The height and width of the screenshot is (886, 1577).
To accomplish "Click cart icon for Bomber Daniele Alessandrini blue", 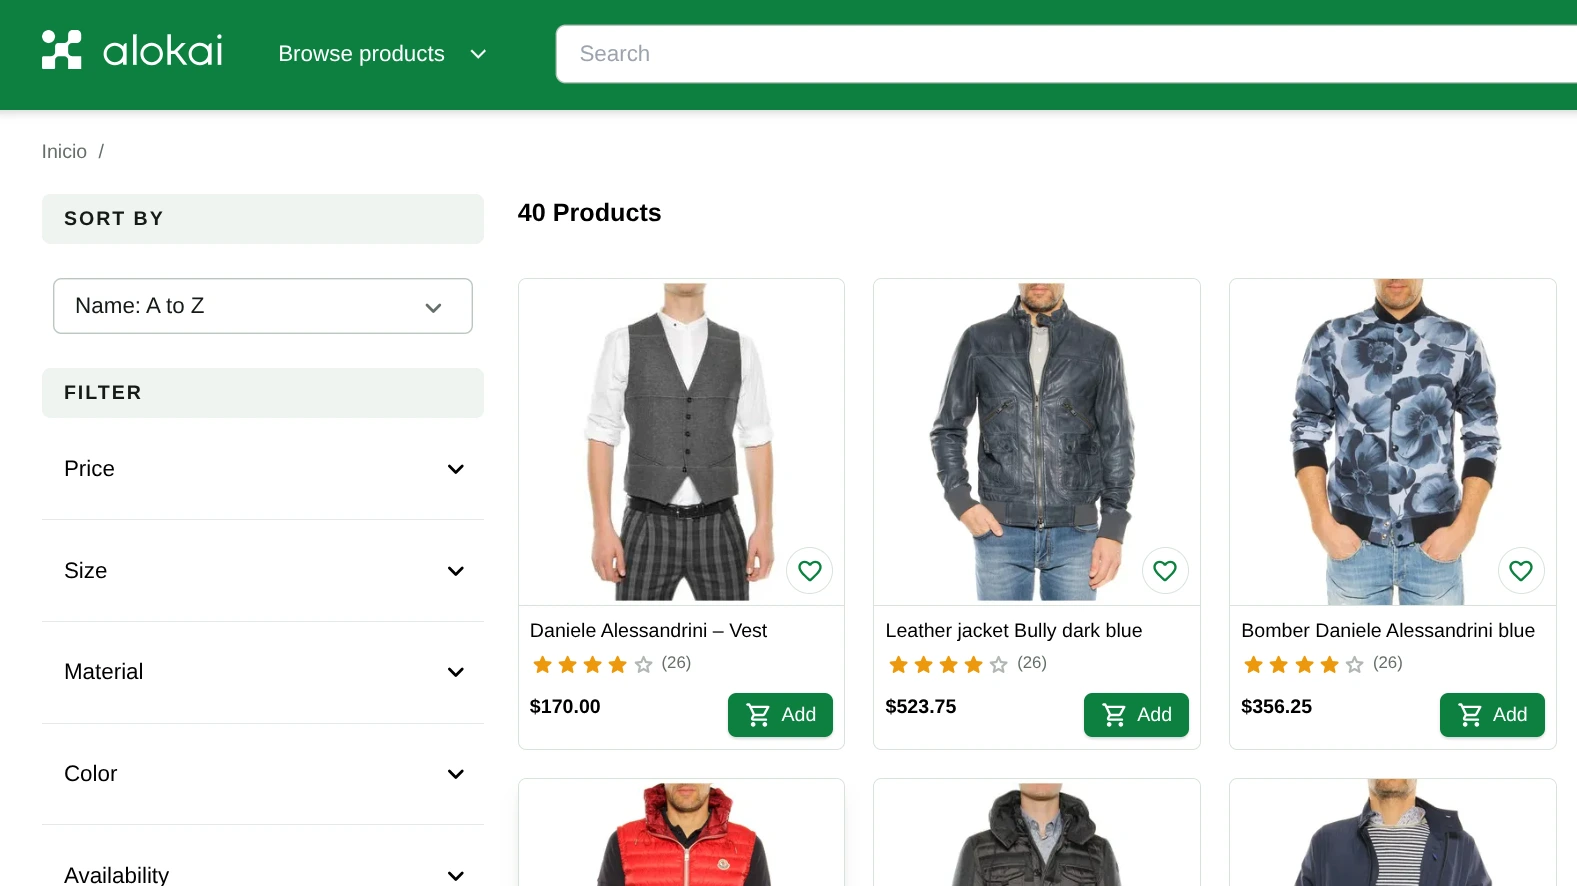I will point(1470,715).
